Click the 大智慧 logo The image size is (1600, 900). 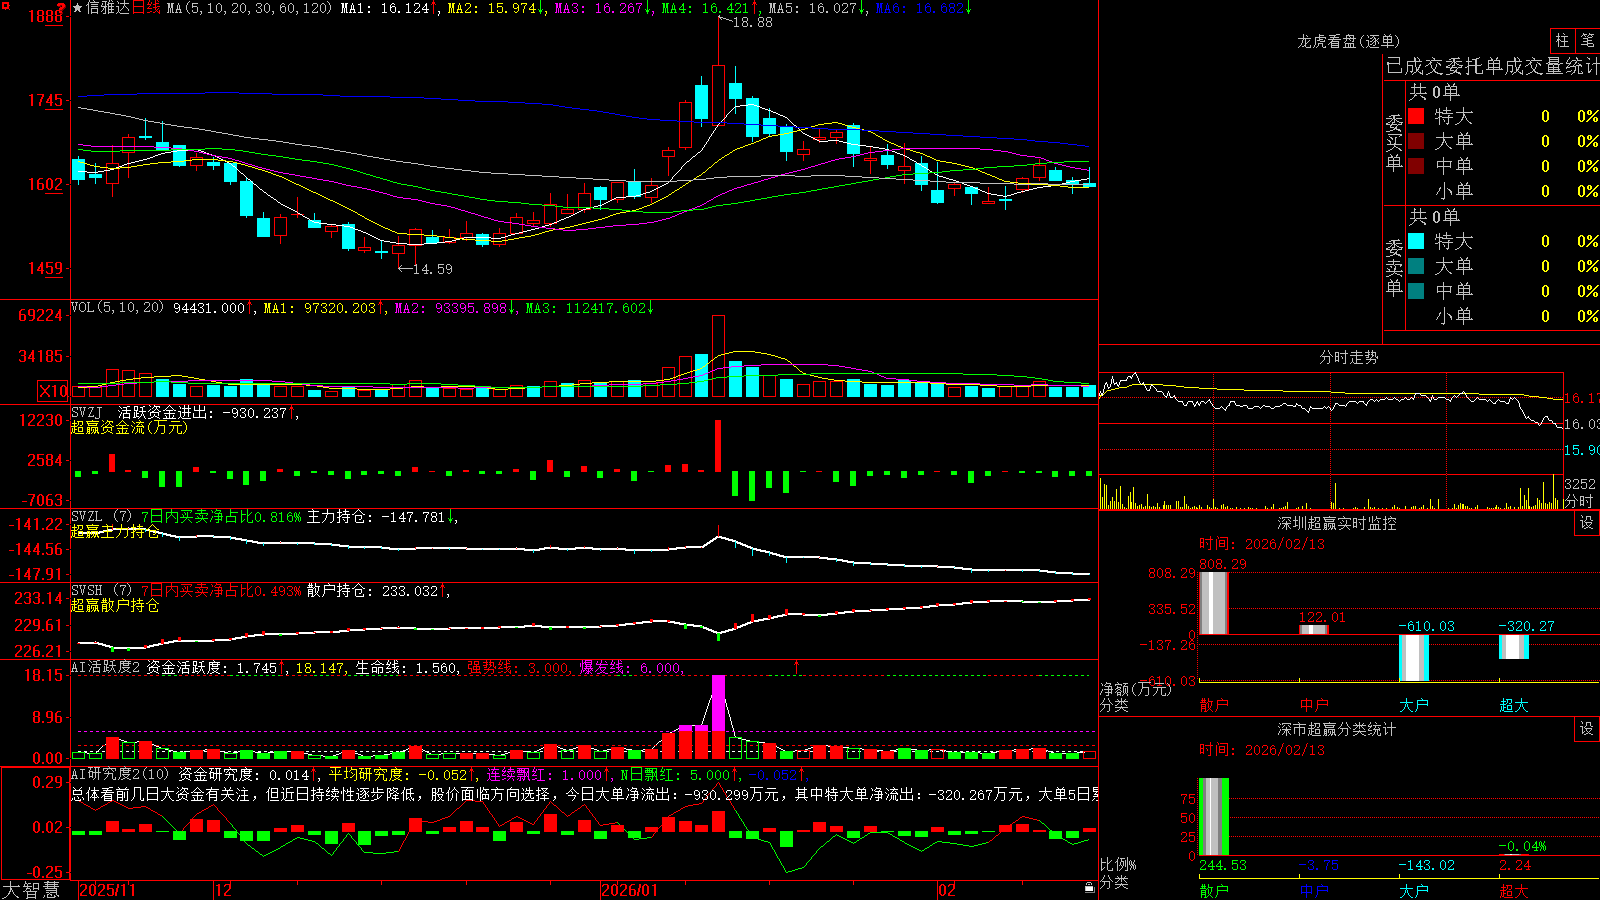tap(31, 890)
